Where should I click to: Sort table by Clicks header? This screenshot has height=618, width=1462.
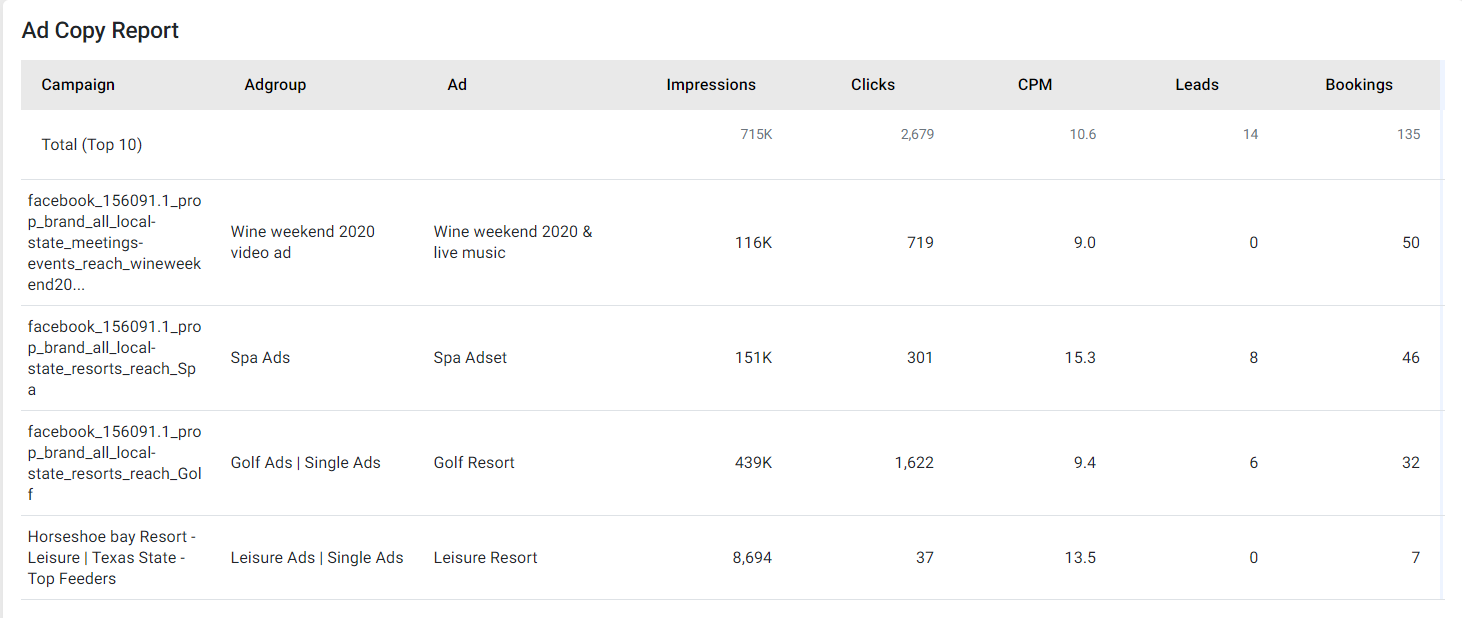(873, 85)
